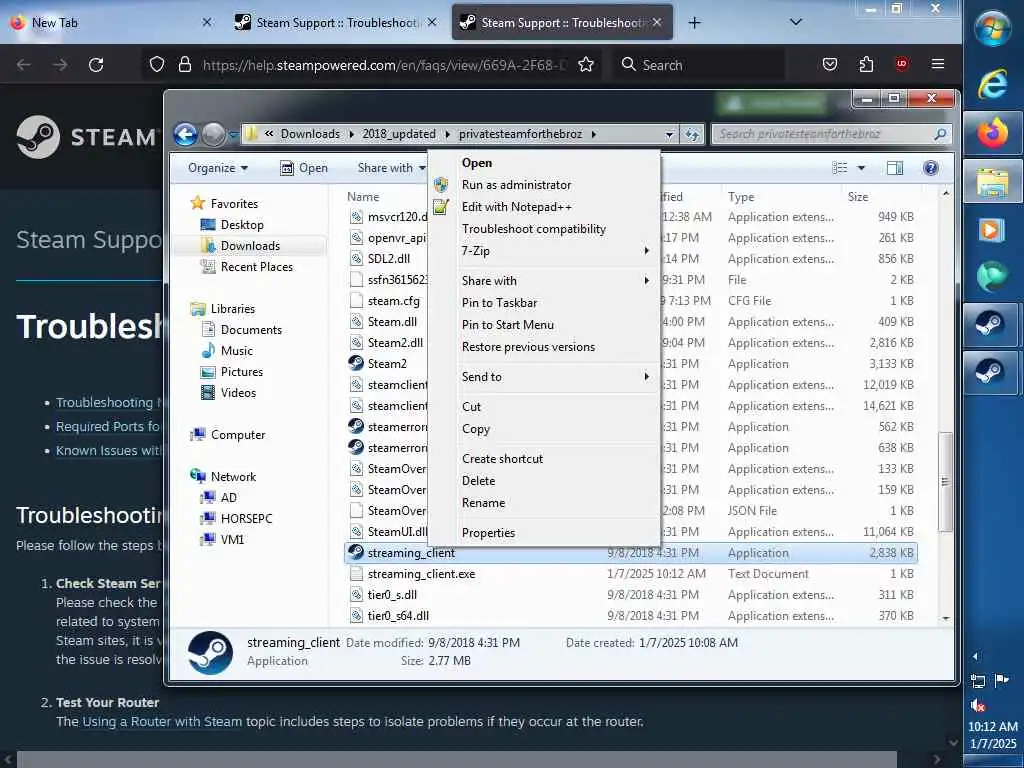Open the Firefox Pocket save icon

tap(830, 64)
